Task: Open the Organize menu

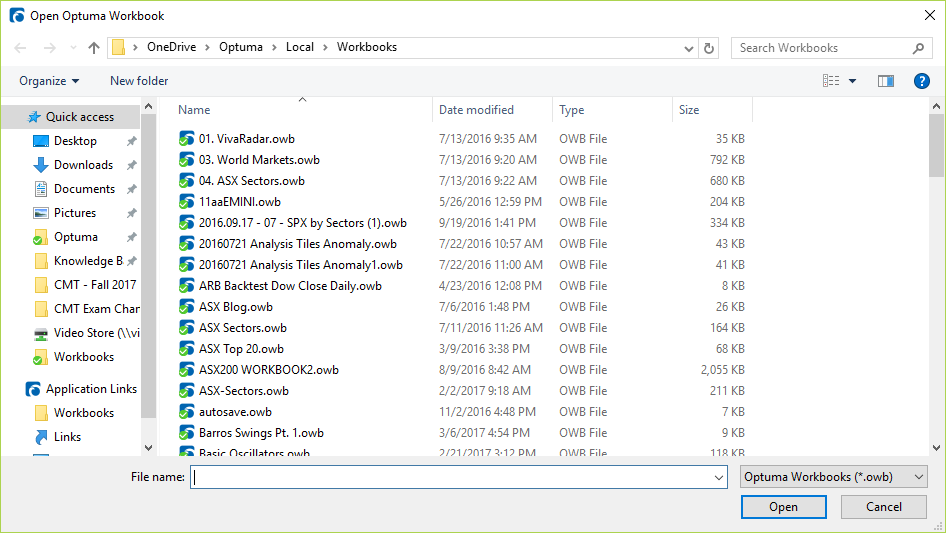Action: pyautogui.click(x=49, y=81)
